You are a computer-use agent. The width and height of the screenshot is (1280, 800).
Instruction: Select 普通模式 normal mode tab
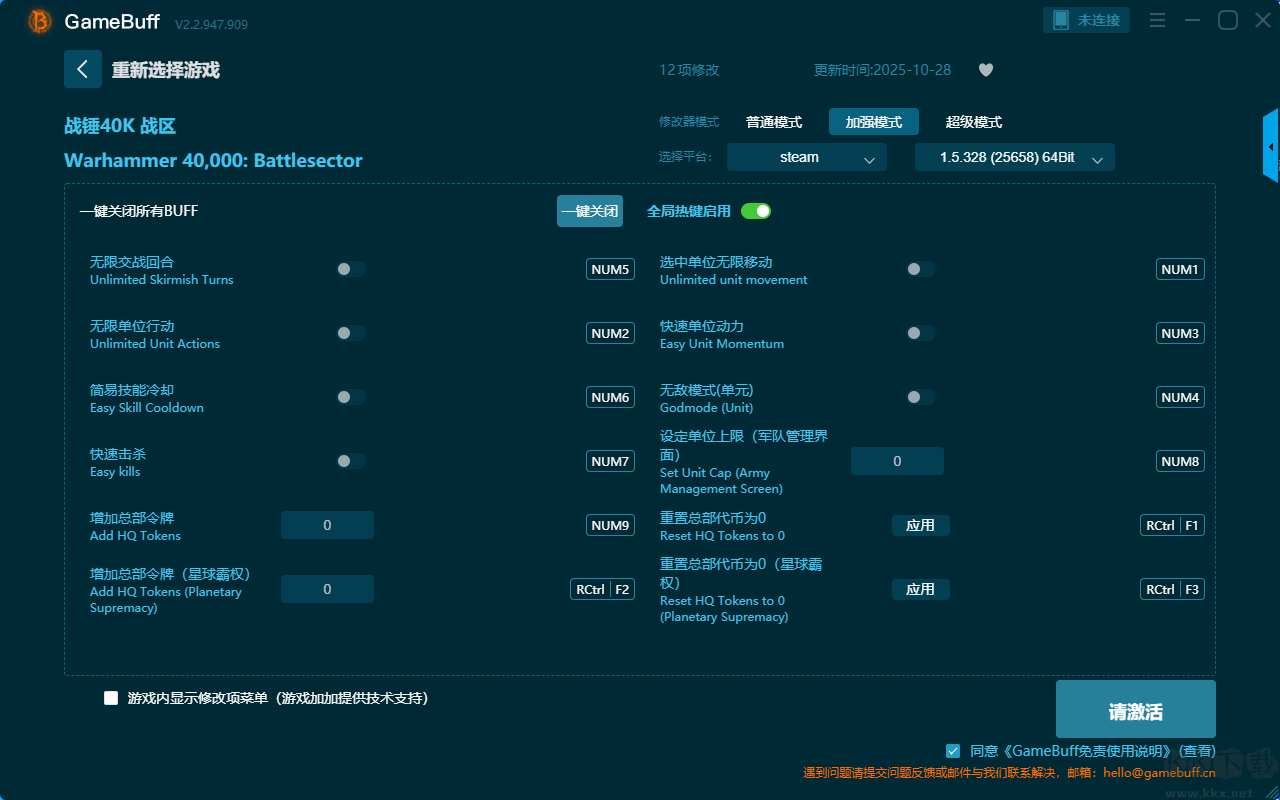coord(774,122)
